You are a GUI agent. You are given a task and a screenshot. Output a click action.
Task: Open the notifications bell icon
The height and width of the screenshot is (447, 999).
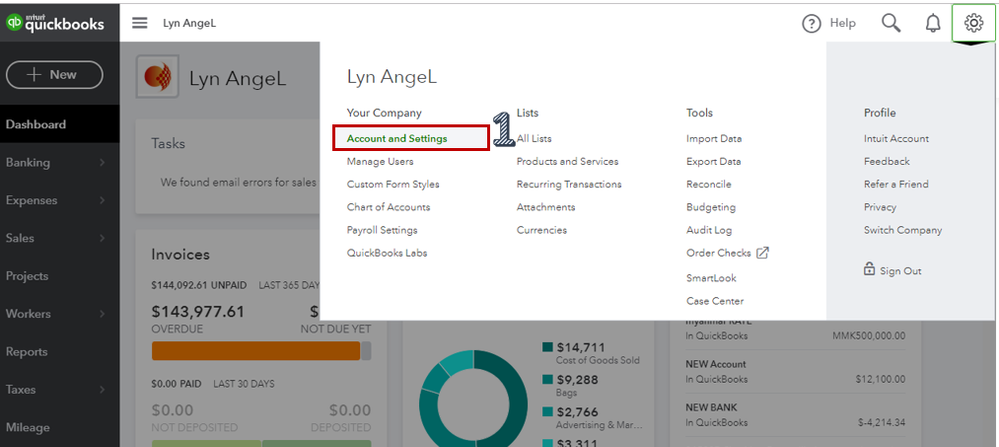pyautogui.click(x=932, y=24)
